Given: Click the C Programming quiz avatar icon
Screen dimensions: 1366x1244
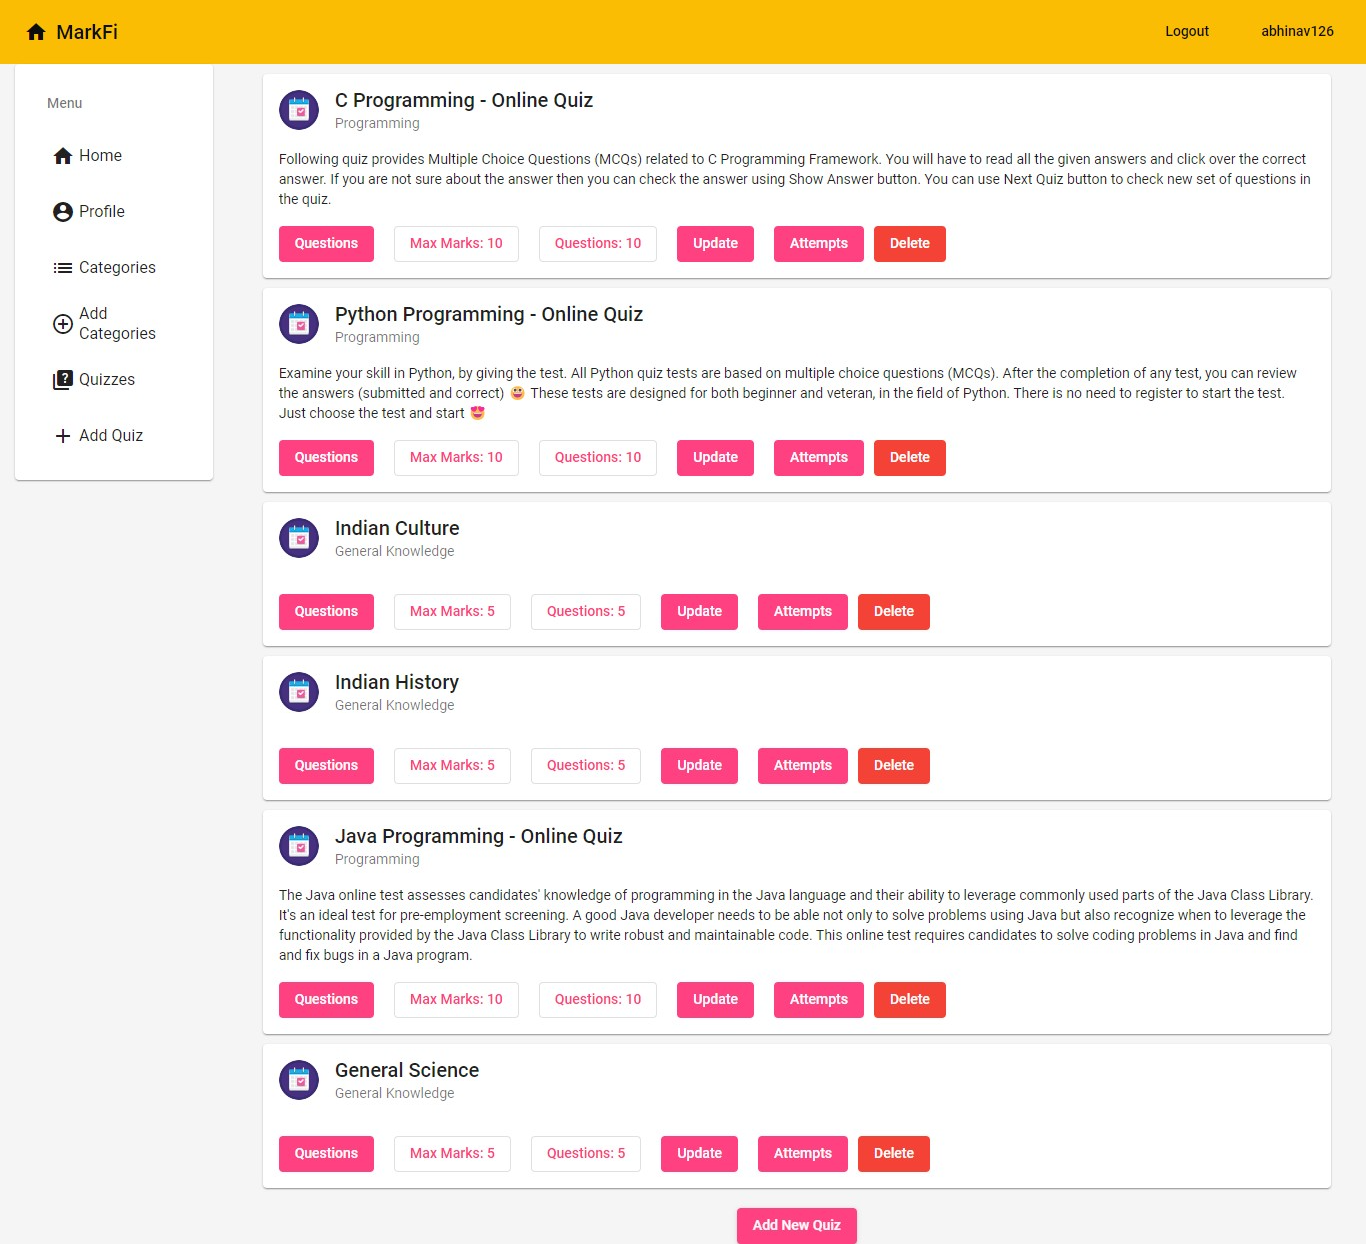Looking at the screenshot, I should (299, 110).
